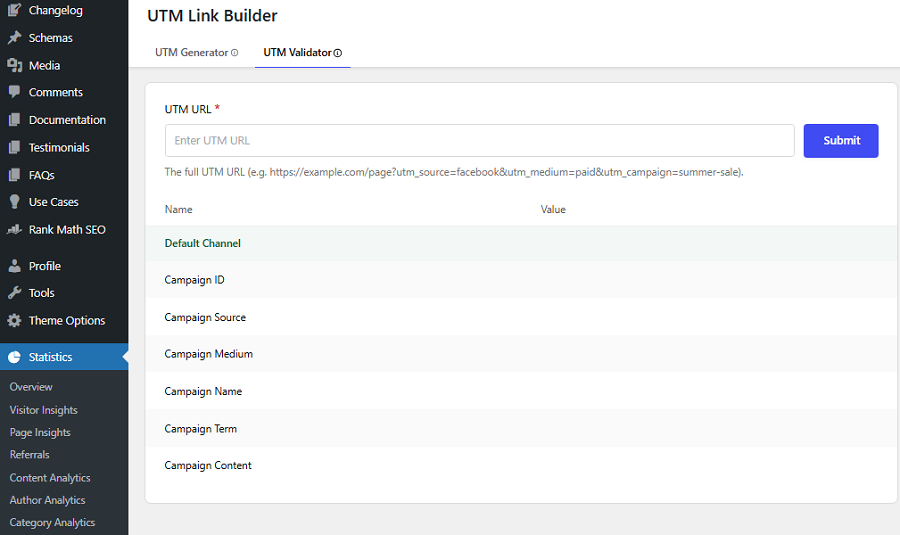
Task: Click the Campaign Term row label
Action: [200, 429]
